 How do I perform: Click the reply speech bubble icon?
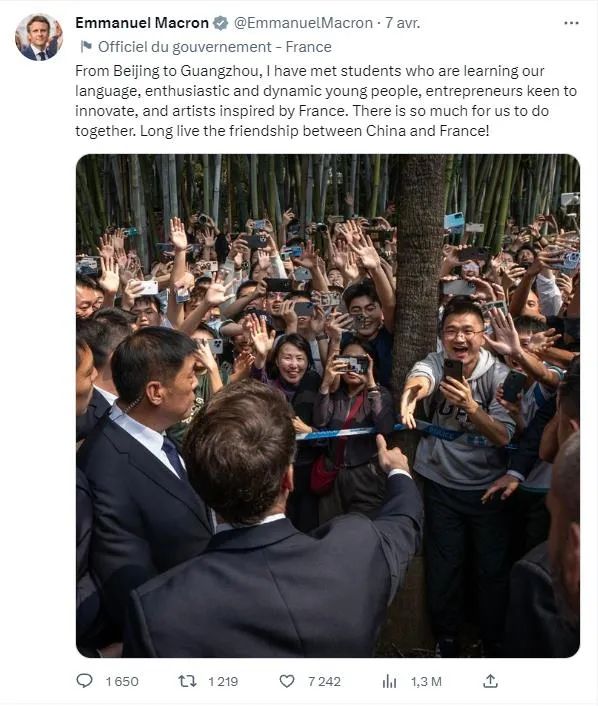point(84,681)
